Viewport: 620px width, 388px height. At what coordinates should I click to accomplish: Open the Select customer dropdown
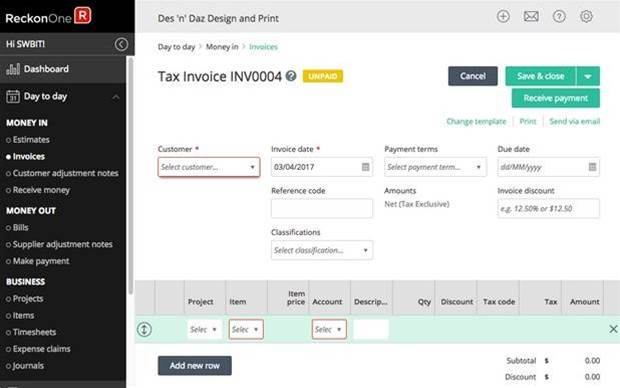pos(209,167)
